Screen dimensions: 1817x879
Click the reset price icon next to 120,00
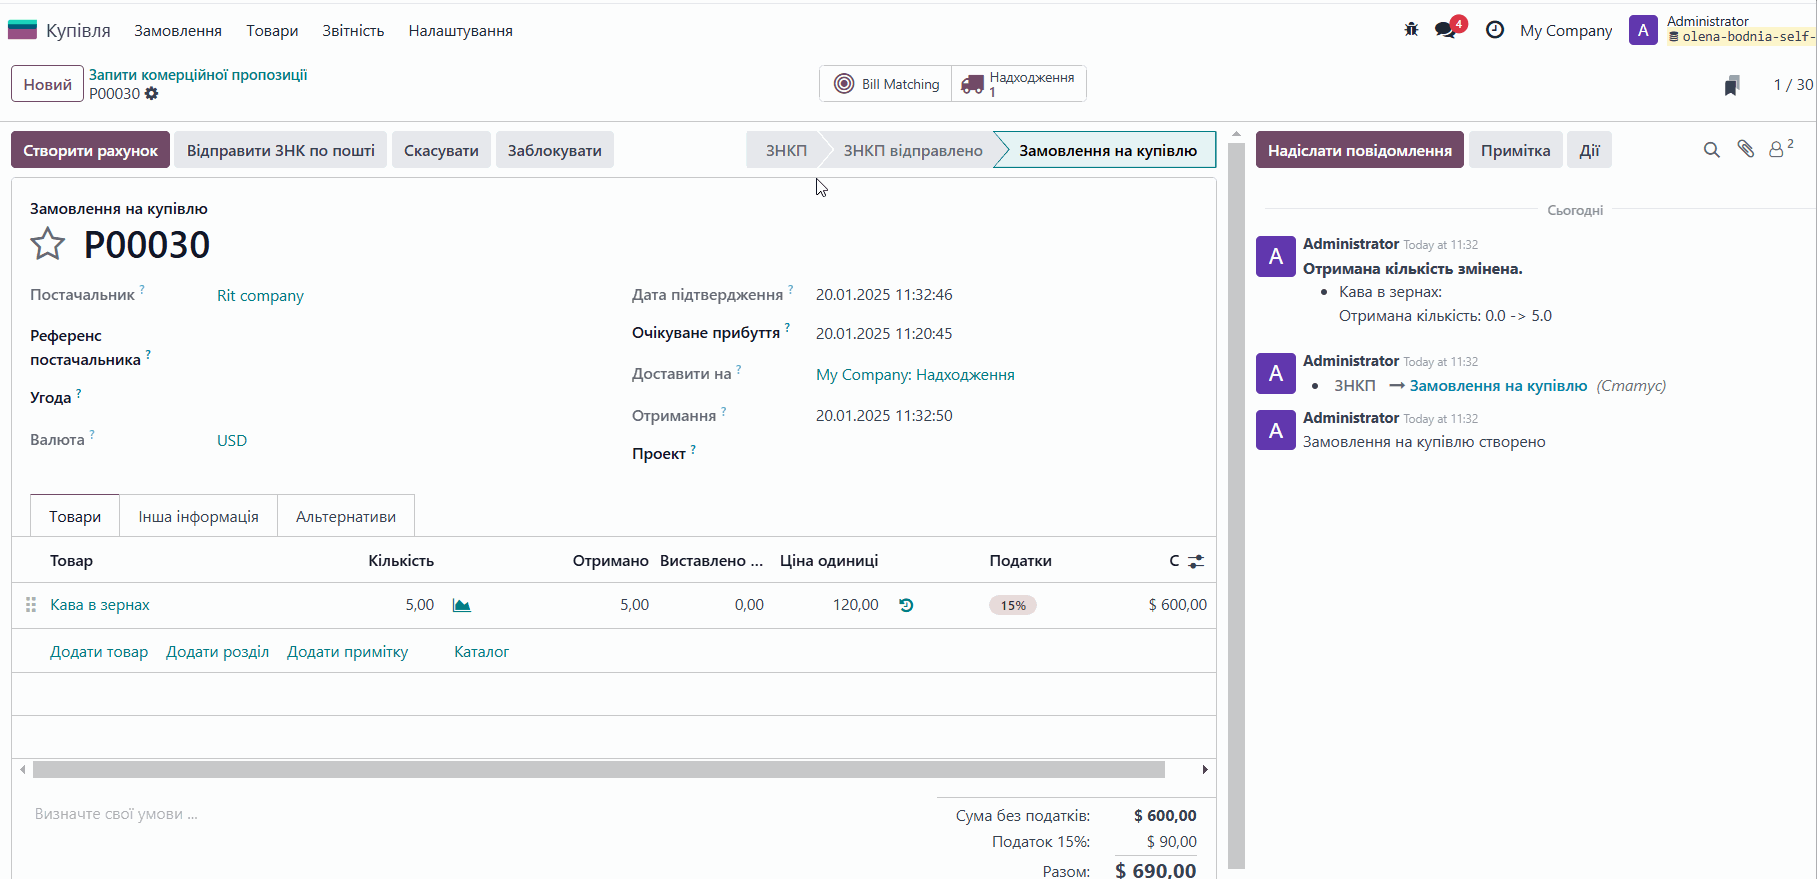pos(906,605)
